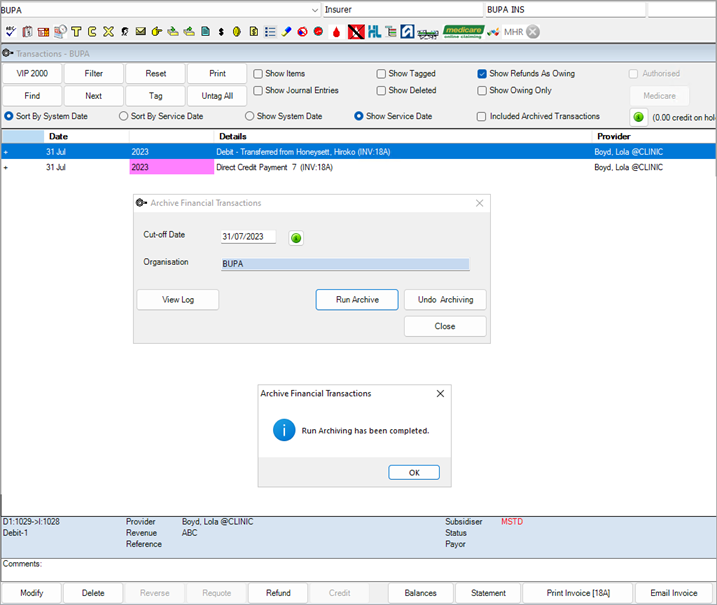Click the ABC spell check icon

[11, 32]
